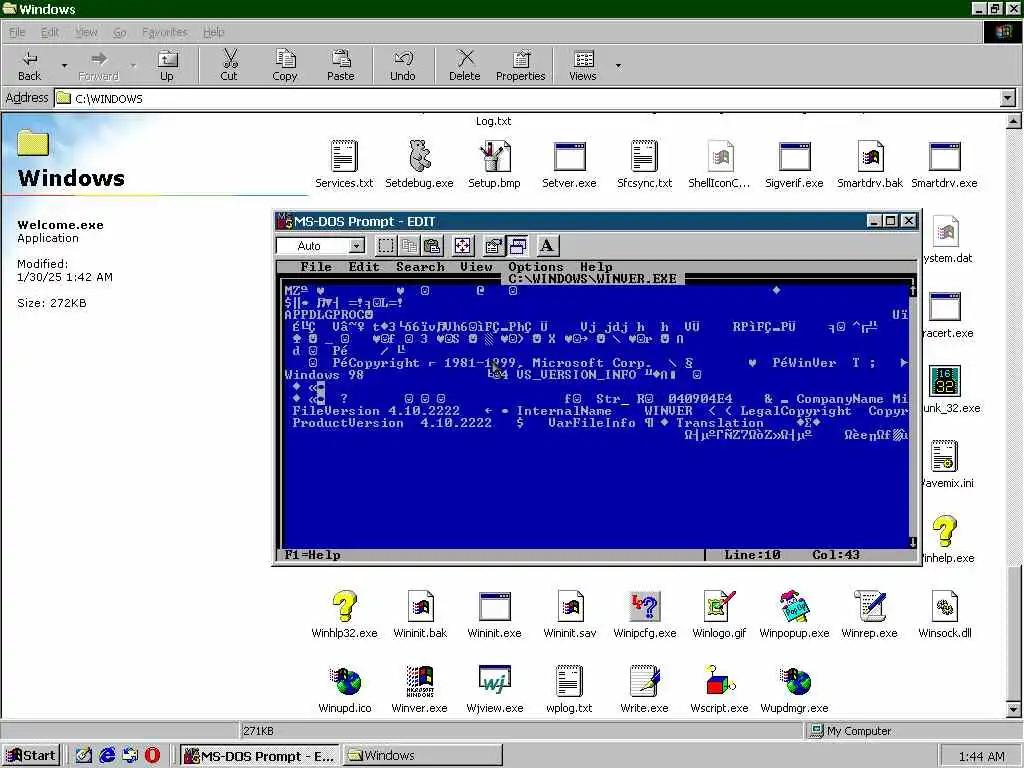The height and width of the screenshot is (768, 1024).
Task: Select the Setver.exe file icon
Action: click(569, 157)
